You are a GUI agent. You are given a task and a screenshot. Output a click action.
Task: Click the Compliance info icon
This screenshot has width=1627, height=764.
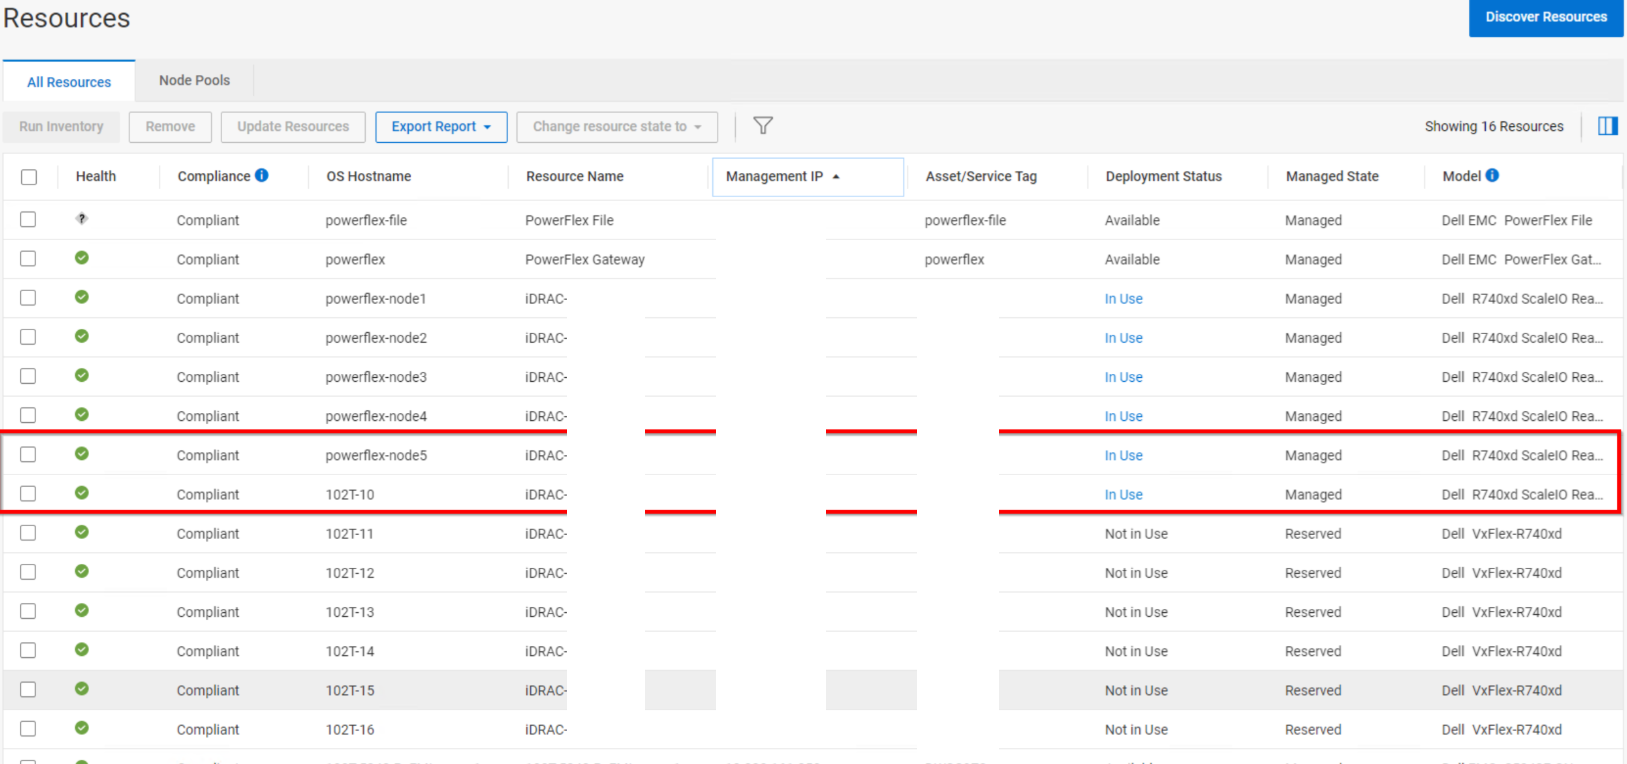262,175
